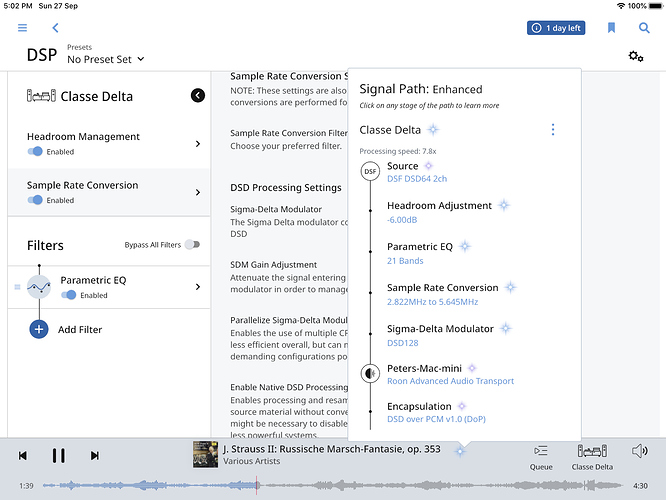This screenshot has width=666, height=500.
Task: Click the star beside Parametric EQ in signal path
Action: click(x=465, y=246)
